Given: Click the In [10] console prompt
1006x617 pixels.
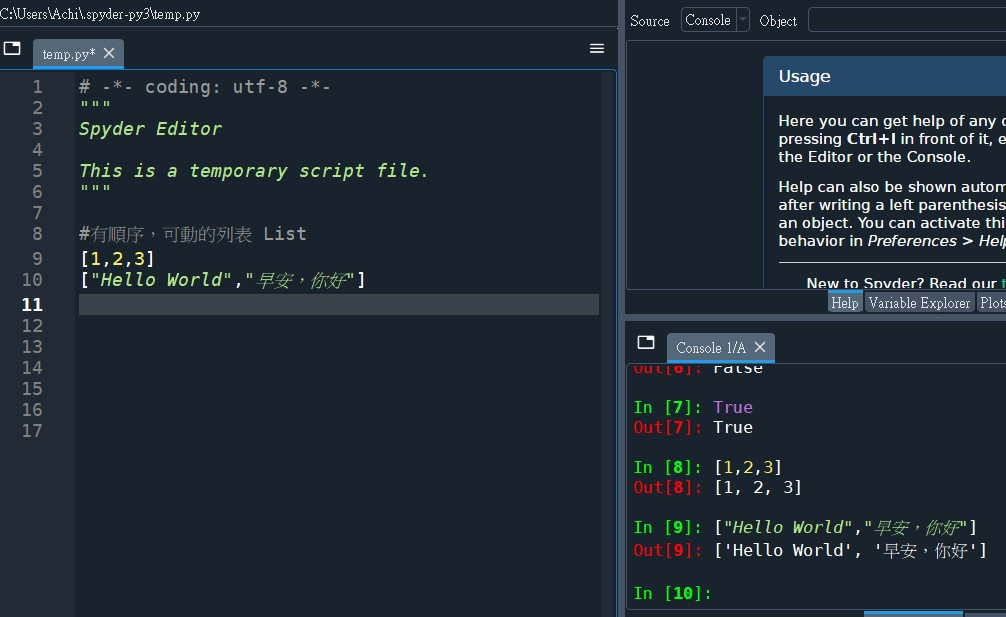Looking at the screenshot, I should [x=672, y=593].
